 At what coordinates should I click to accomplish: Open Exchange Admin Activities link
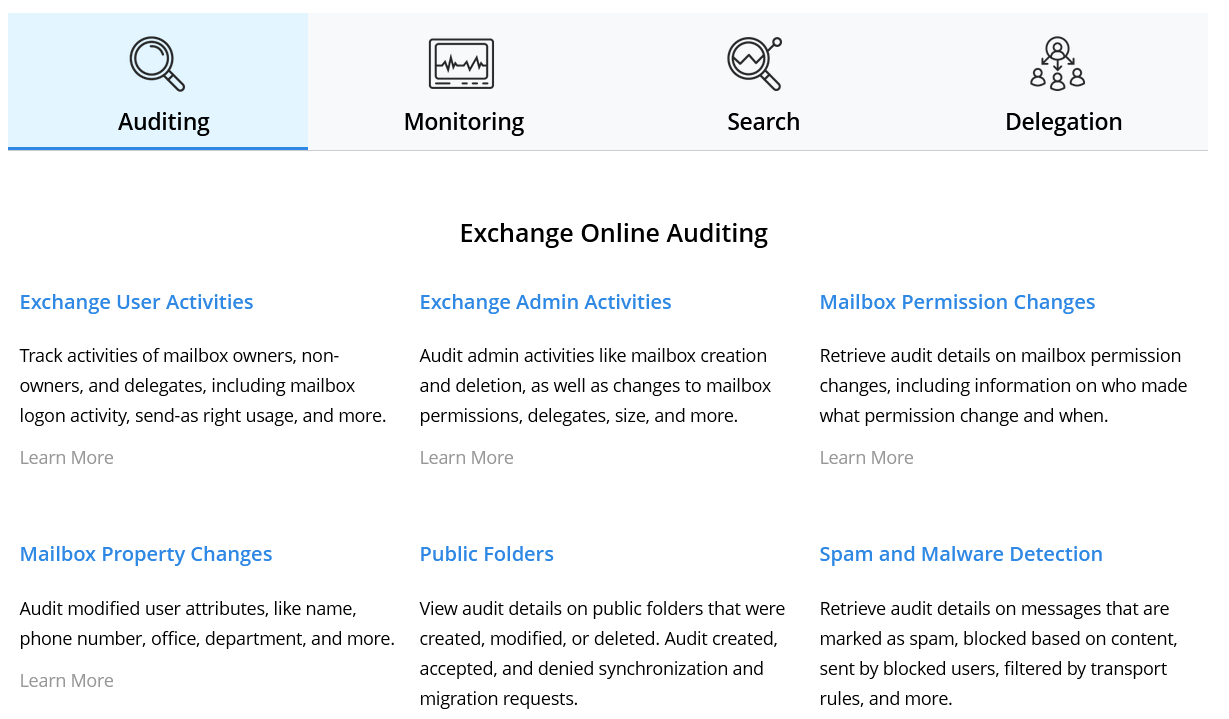click(x=546, y=302)
